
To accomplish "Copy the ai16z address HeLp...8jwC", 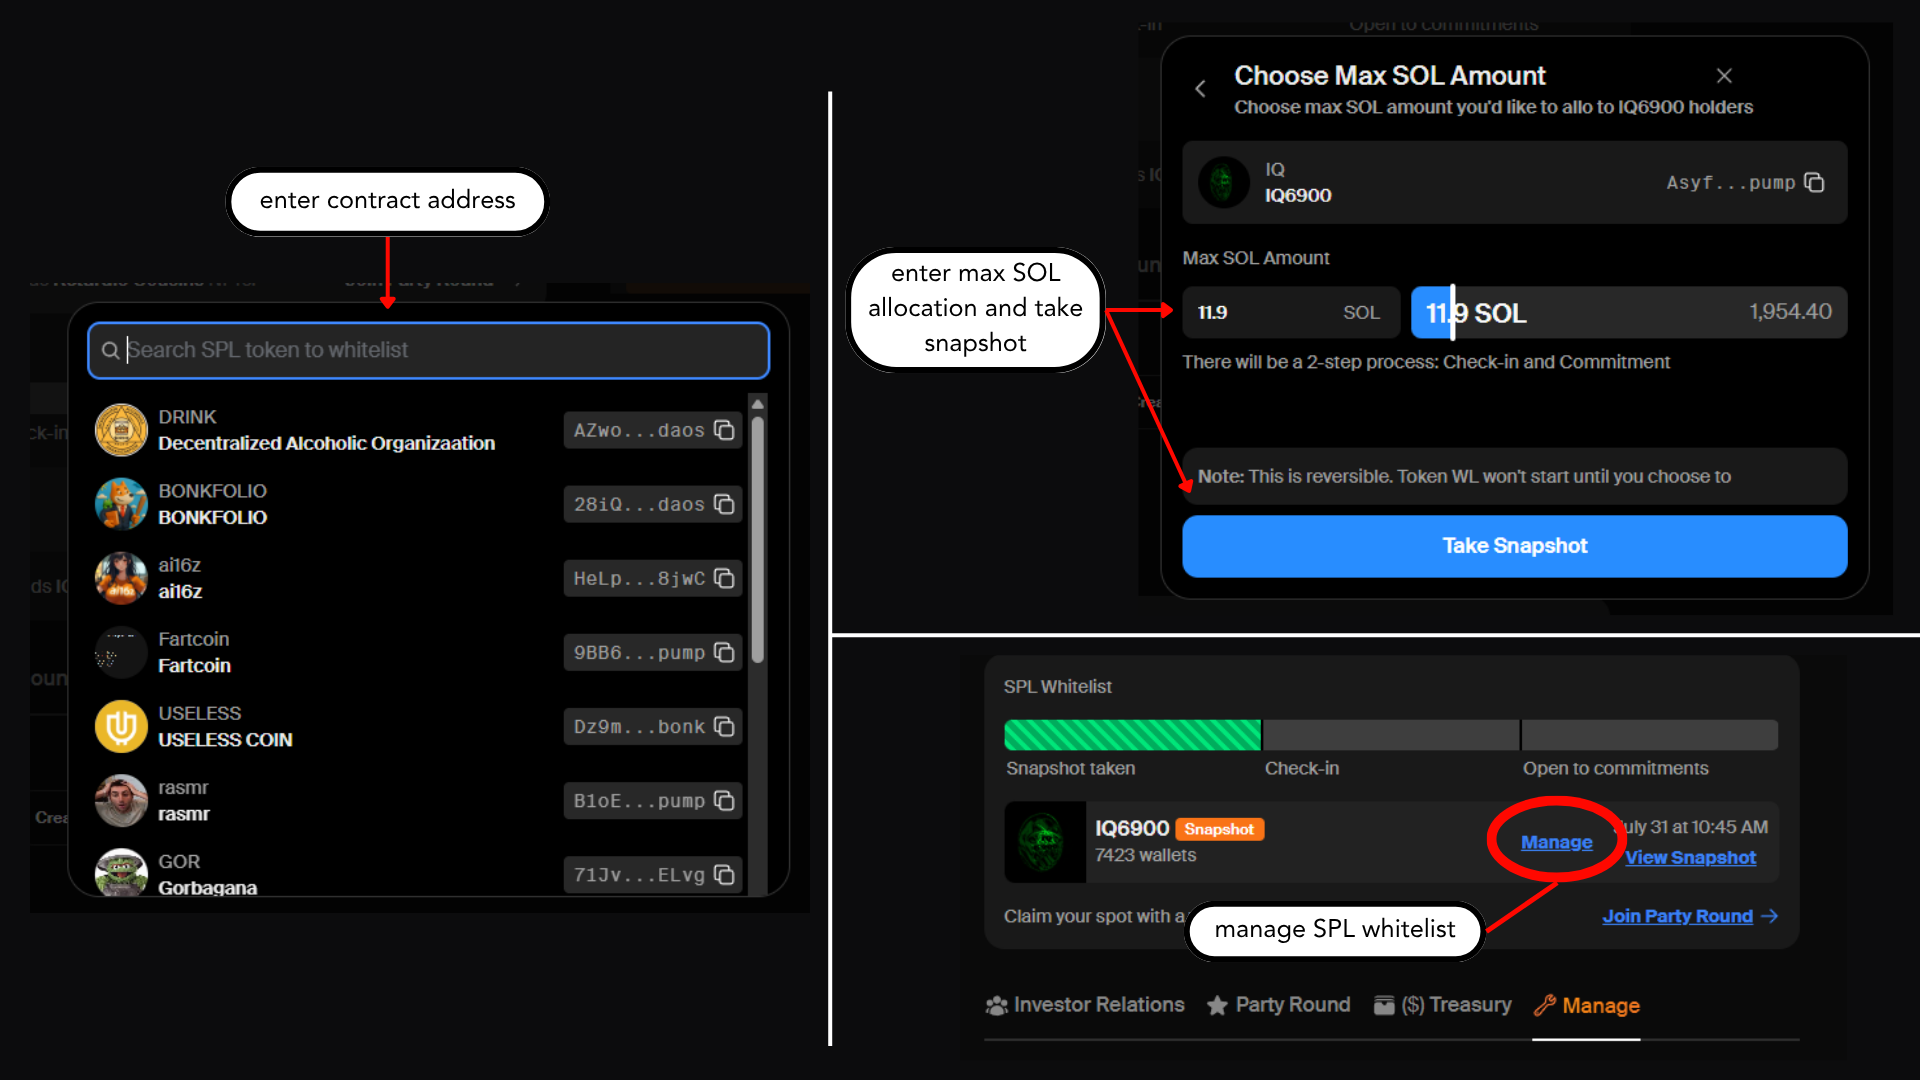I will pos(724,578).
